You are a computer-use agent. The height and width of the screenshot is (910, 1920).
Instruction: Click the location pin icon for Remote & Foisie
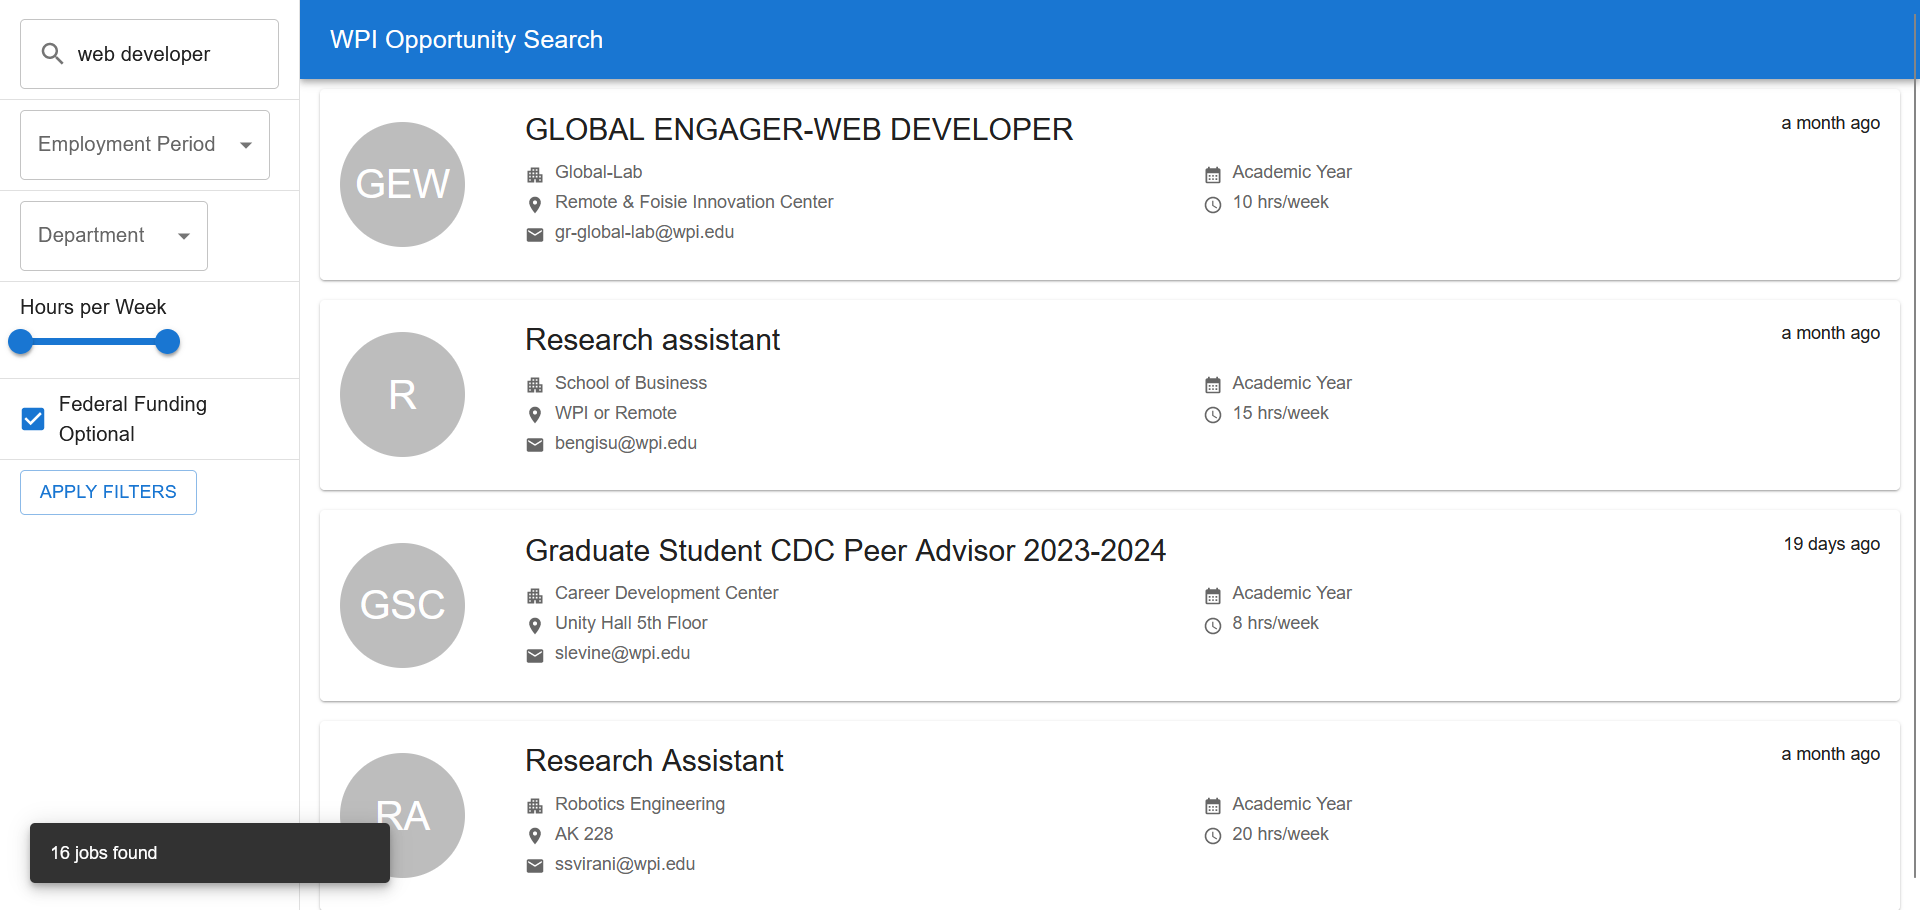[x=535, y=204]
